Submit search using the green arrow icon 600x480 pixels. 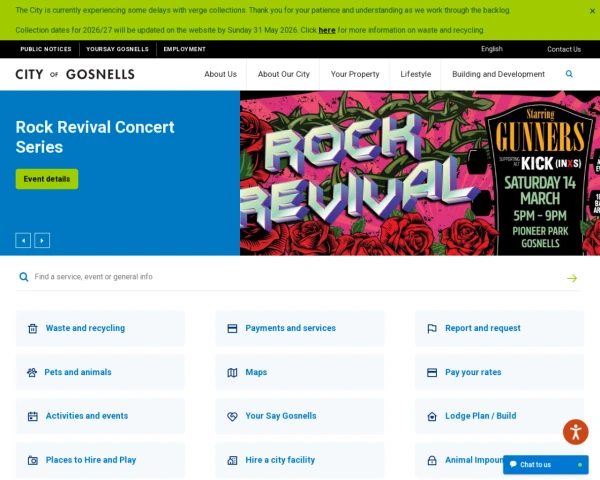572,278
